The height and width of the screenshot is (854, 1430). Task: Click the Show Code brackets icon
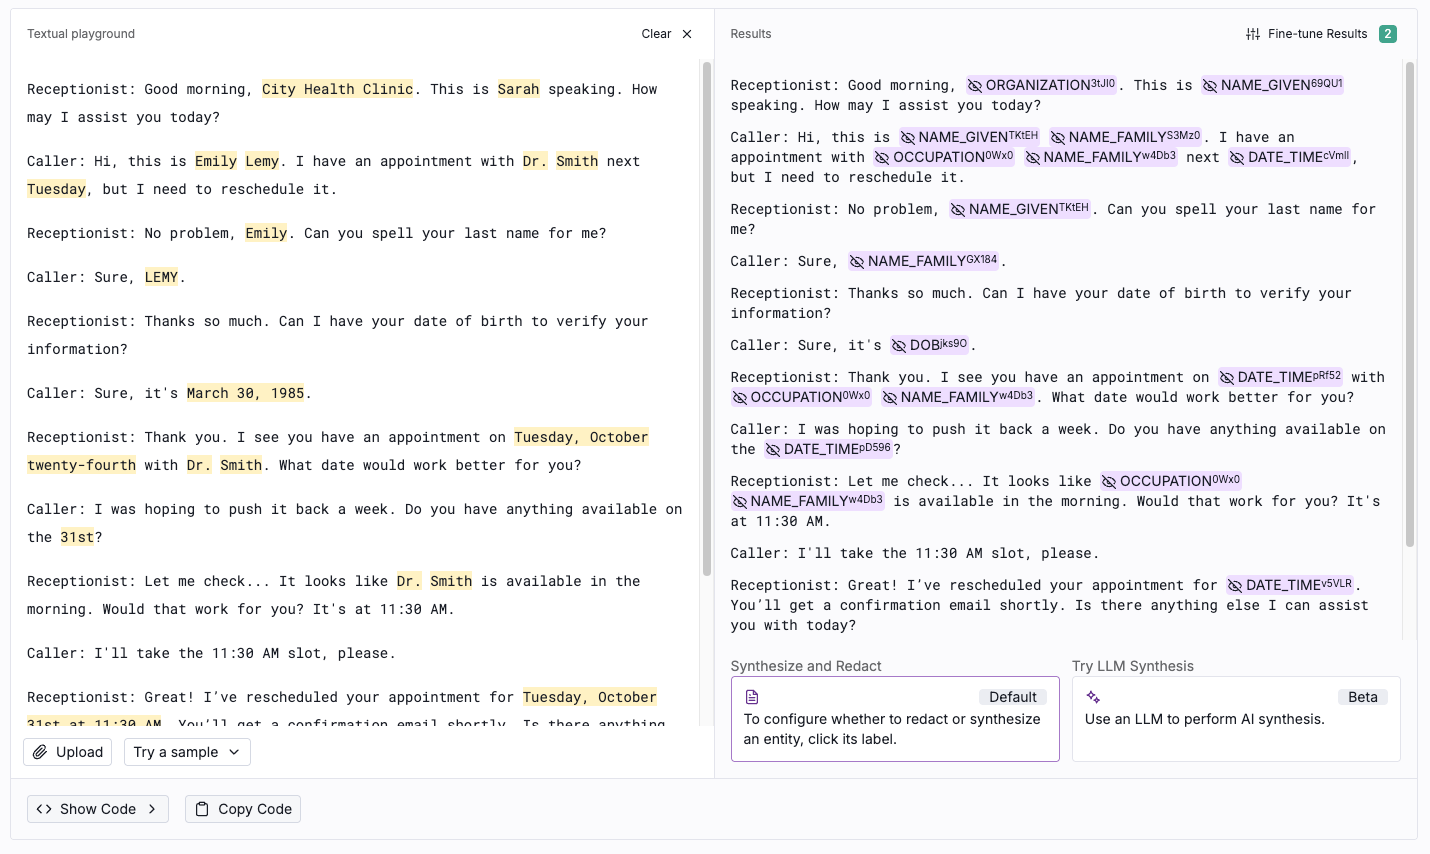pos(44,809)
